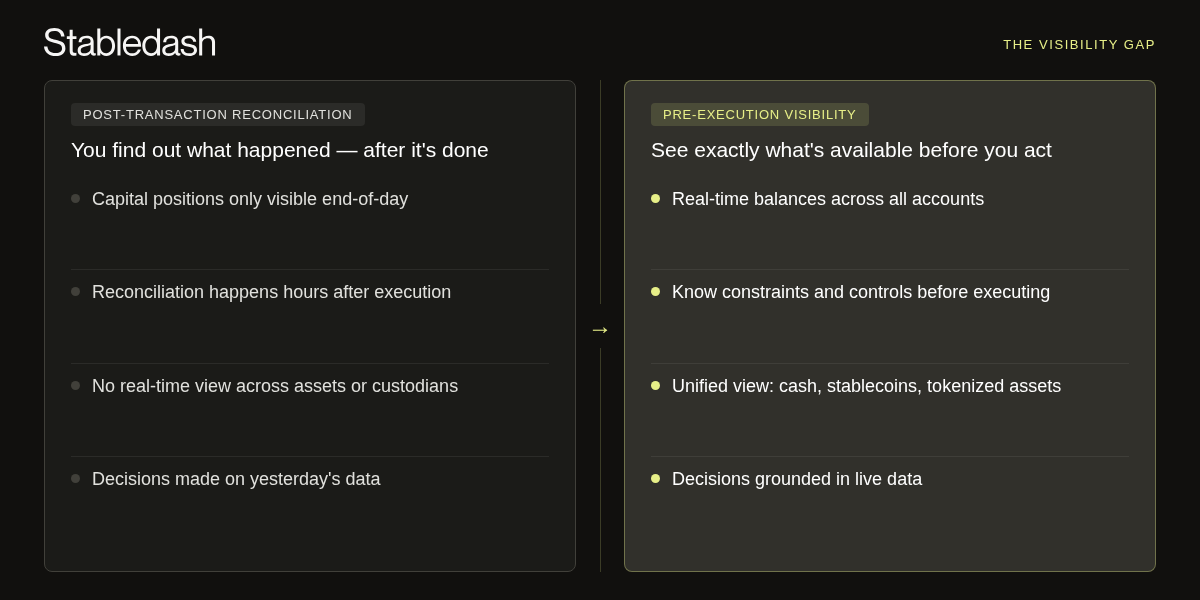
Task: Click "Reconciliation happens hours after execution" text
Action: click(x=271, y=292)
